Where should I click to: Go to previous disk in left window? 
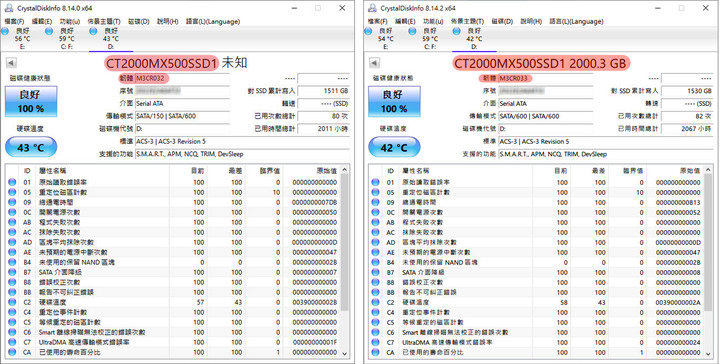pos(11,63)
